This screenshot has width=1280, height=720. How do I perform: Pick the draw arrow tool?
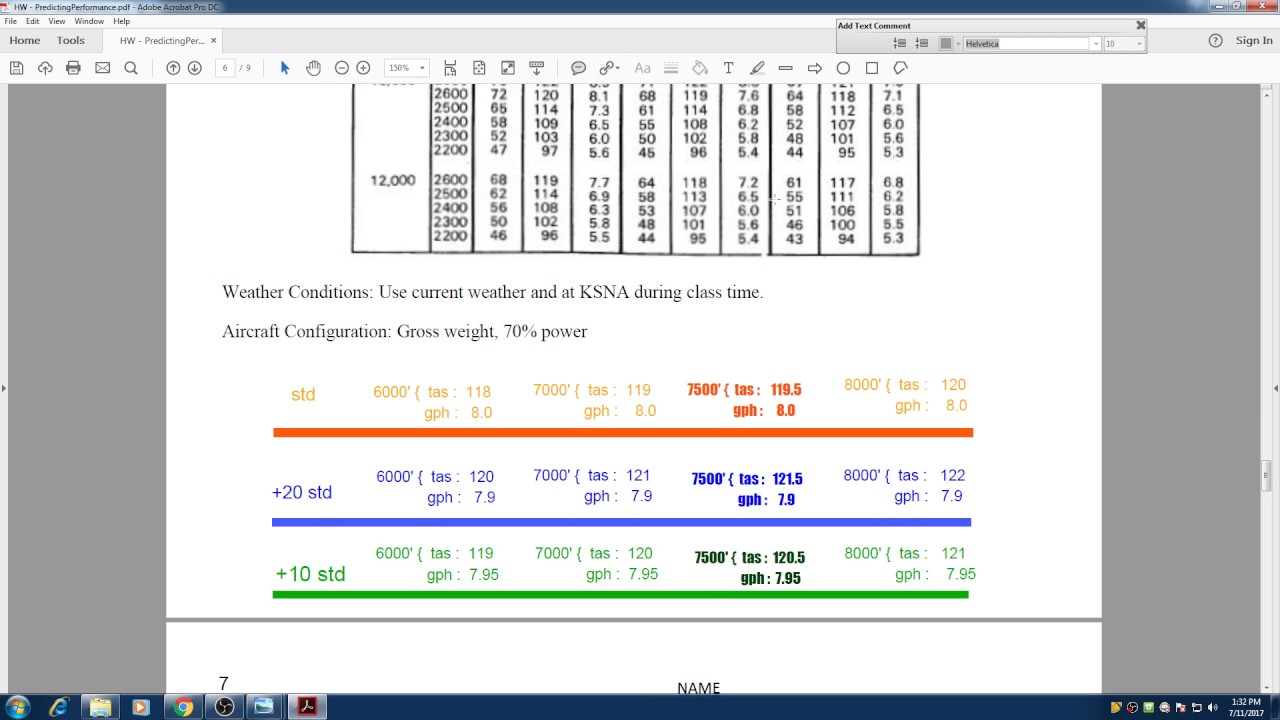(815, 68)
